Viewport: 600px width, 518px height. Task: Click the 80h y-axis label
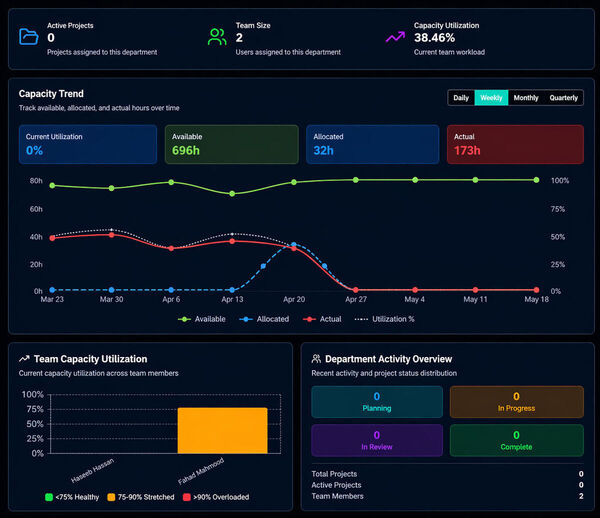[x=36, y=181]
